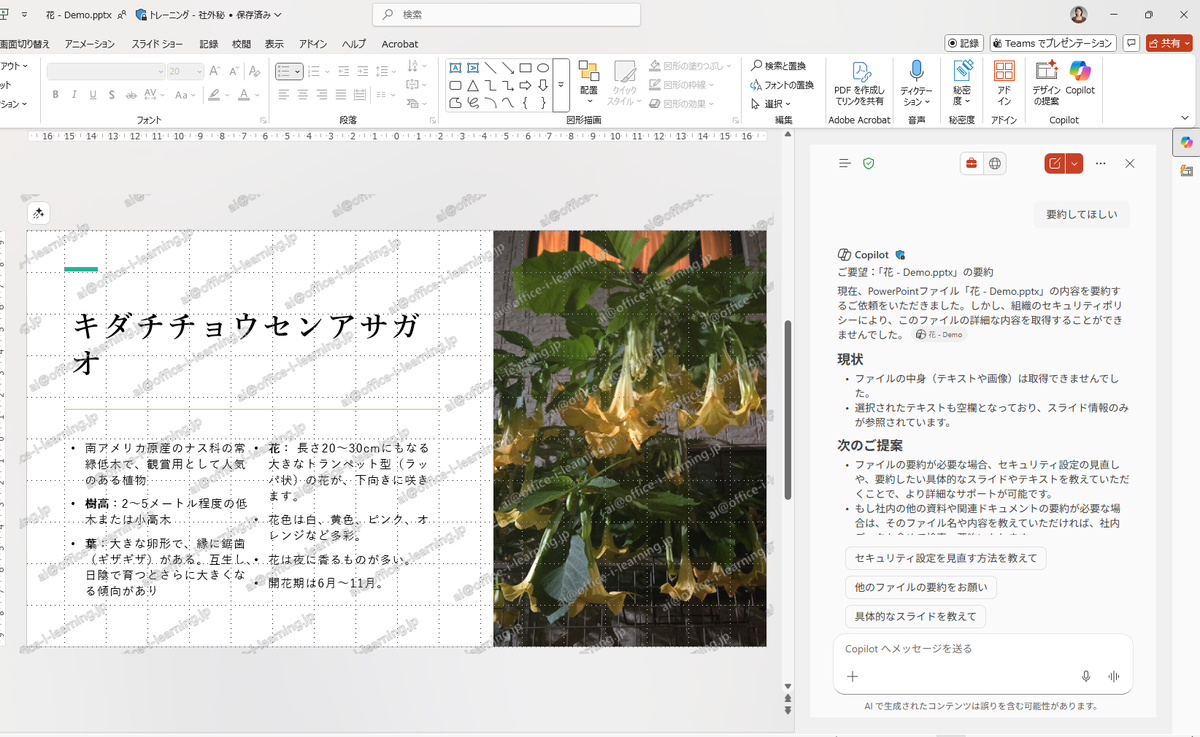Click the Copilot icon in the ribbon
The image size is (1200, 737).
(1079, 72)
